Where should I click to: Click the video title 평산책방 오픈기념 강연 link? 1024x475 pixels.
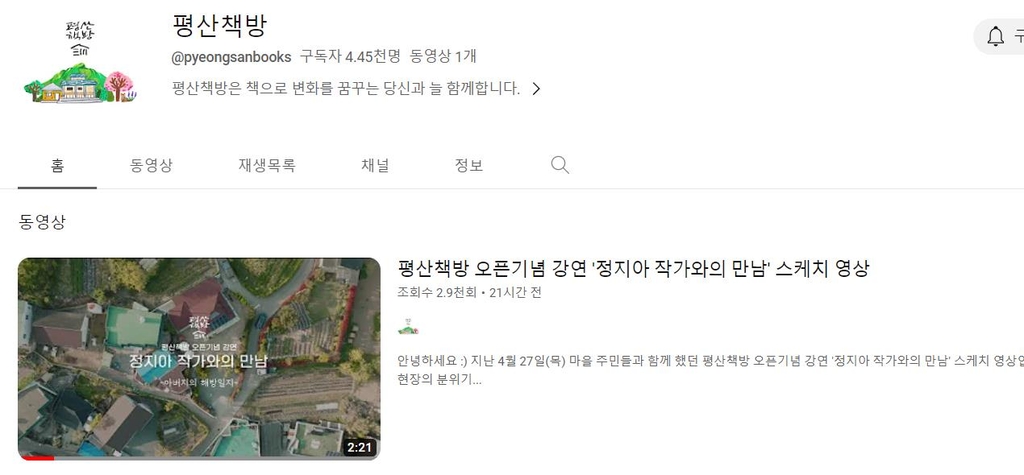(x=633, y=269)
